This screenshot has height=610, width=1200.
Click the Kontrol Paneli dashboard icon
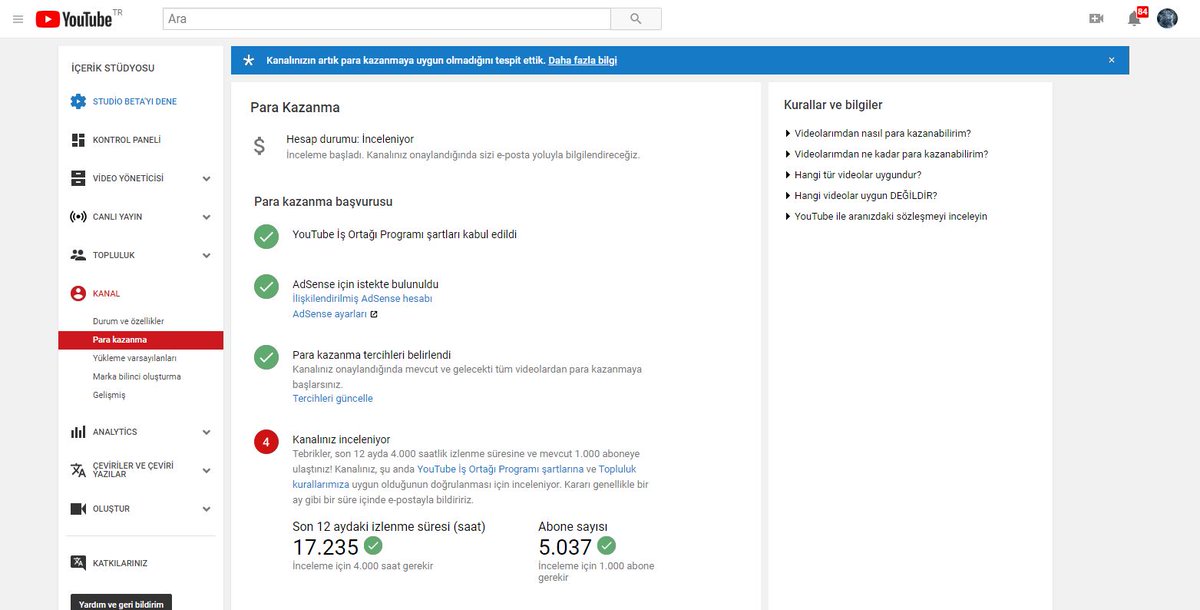click(78, 140)
